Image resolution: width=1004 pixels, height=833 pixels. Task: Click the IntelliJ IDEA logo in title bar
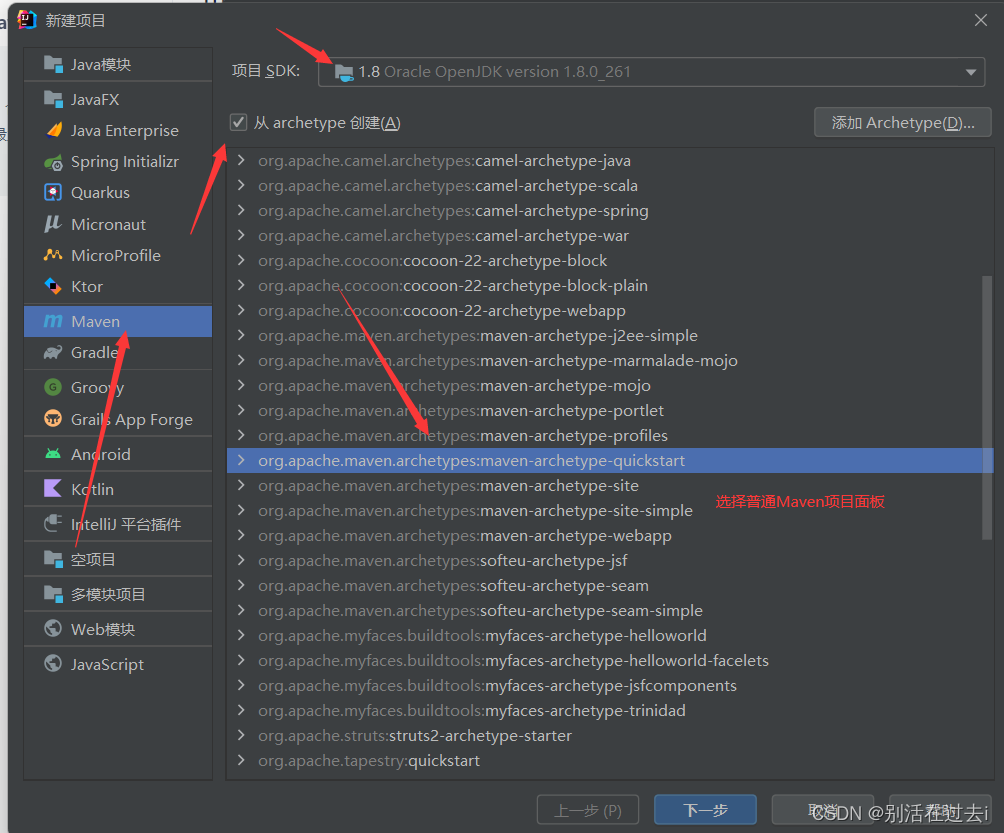pyautogui.click(x=27, y=20)
